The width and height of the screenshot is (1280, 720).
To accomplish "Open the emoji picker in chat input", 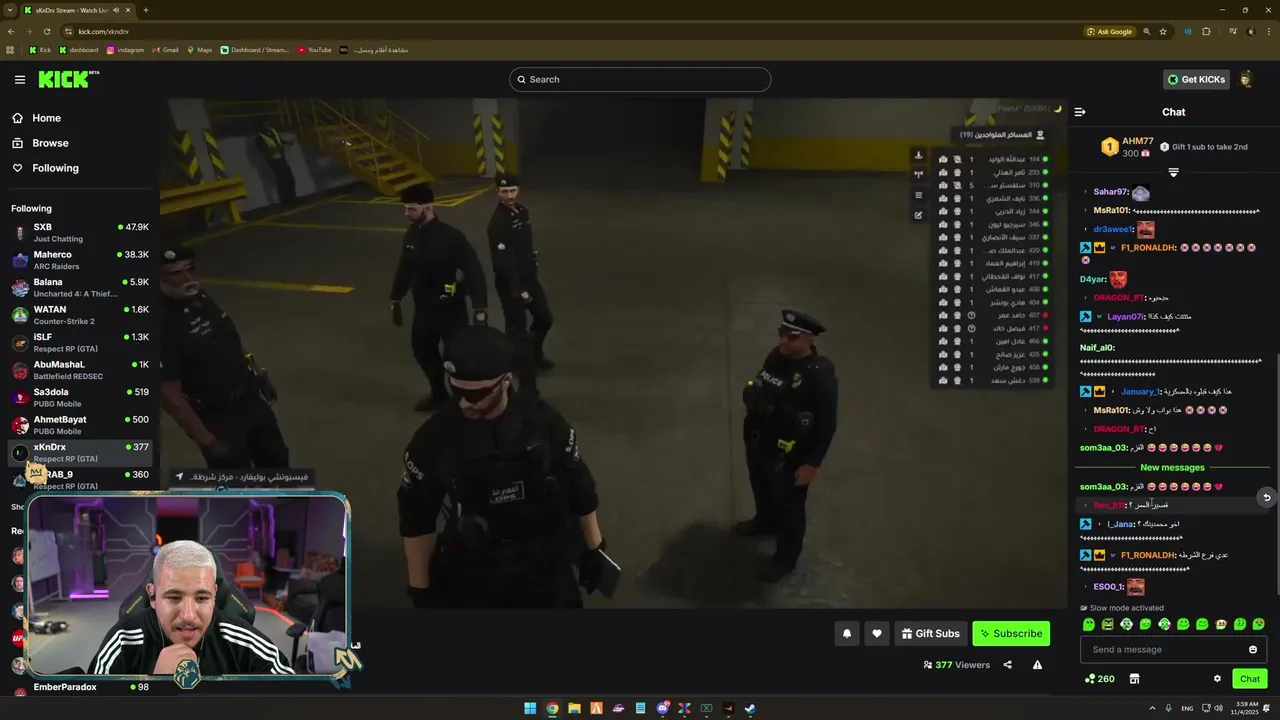I will (1253, 649).
